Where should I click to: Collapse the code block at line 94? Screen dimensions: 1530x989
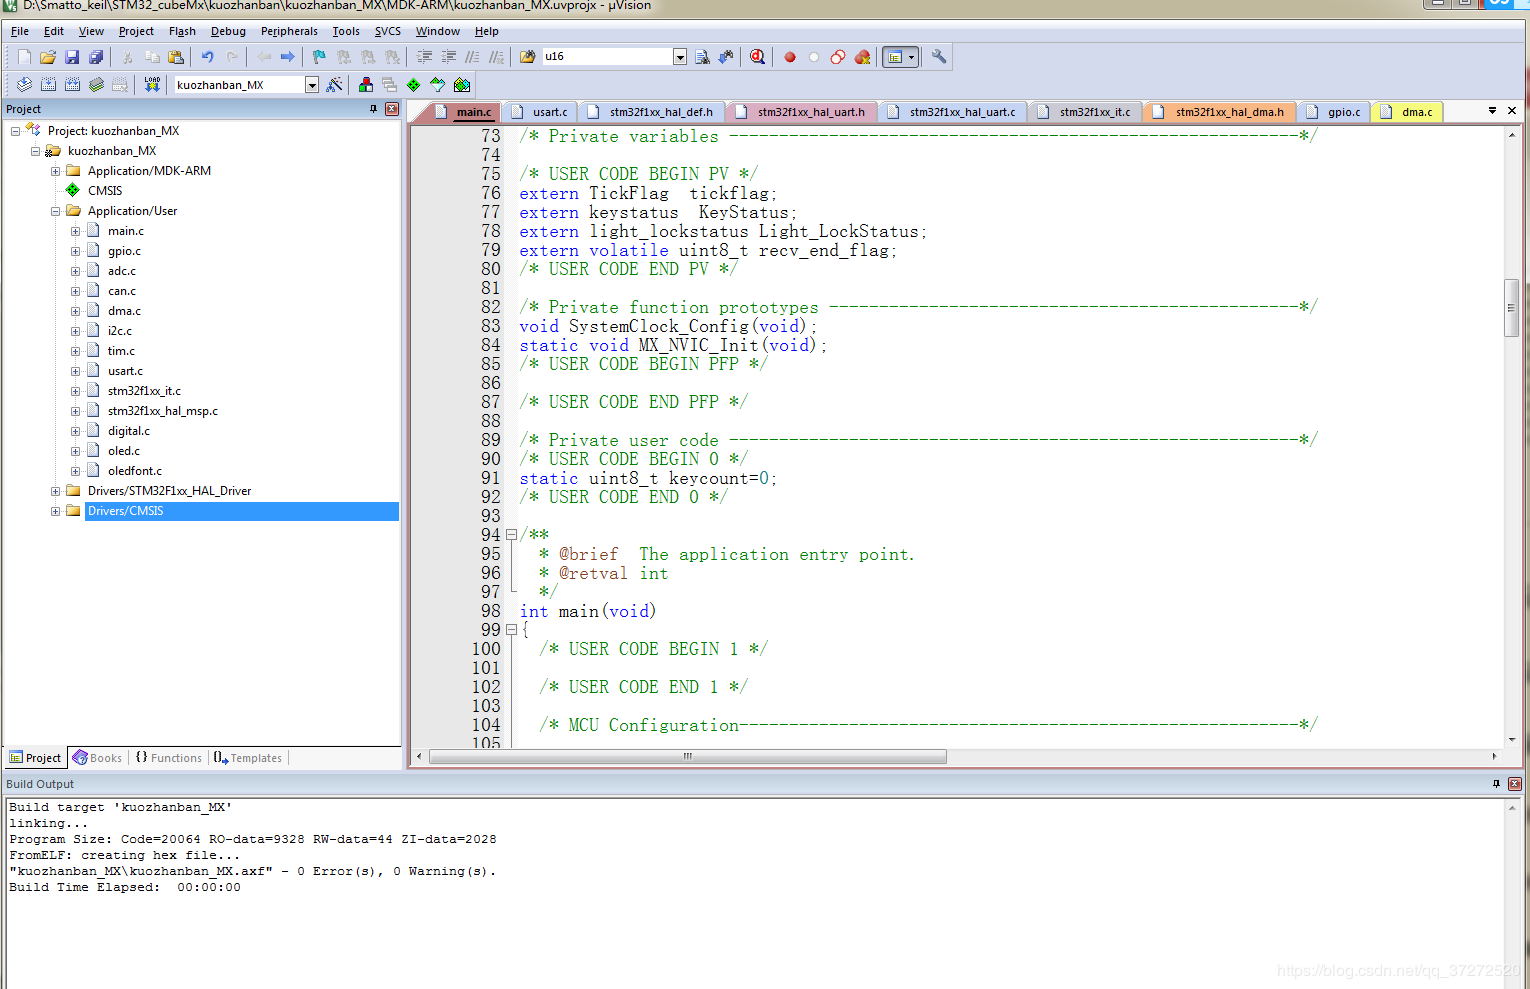(x=511, y=535)
